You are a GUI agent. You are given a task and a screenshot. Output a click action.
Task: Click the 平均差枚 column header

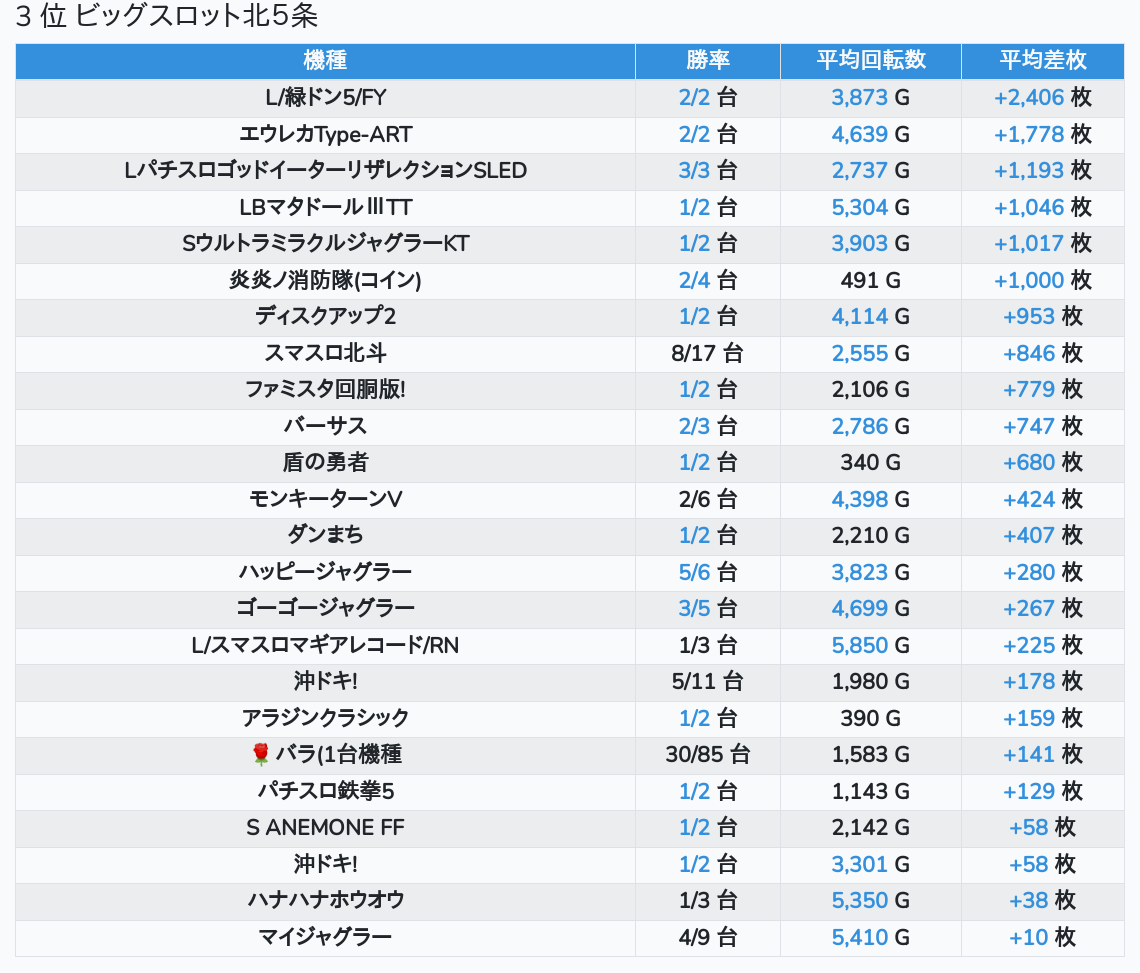[x=1043, y=60]
